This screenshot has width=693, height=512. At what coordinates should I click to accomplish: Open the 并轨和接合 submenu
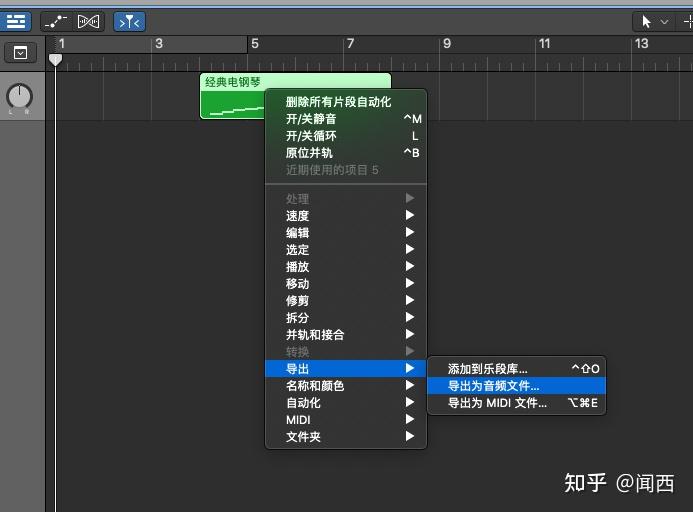pyautogui.click(x=346, y=335)
